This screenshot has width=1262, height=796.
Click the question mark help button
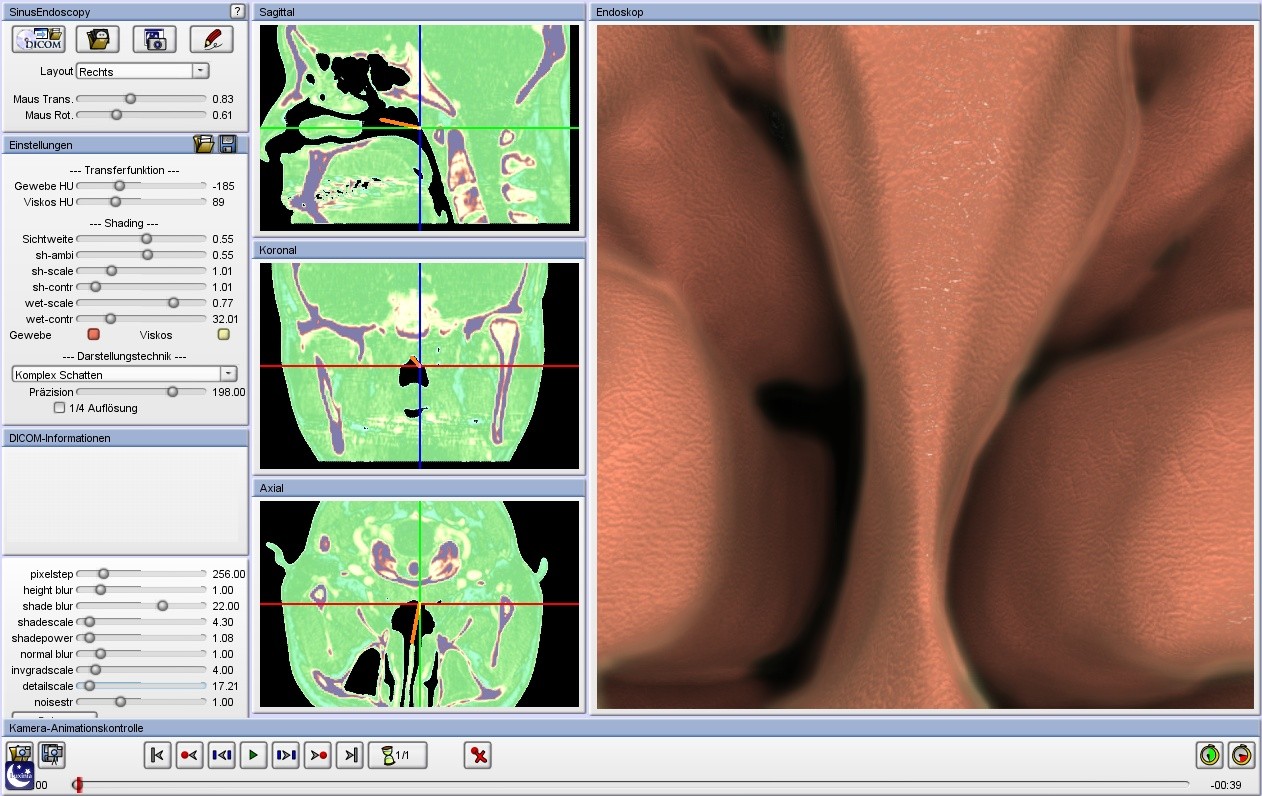coord(237,11)
